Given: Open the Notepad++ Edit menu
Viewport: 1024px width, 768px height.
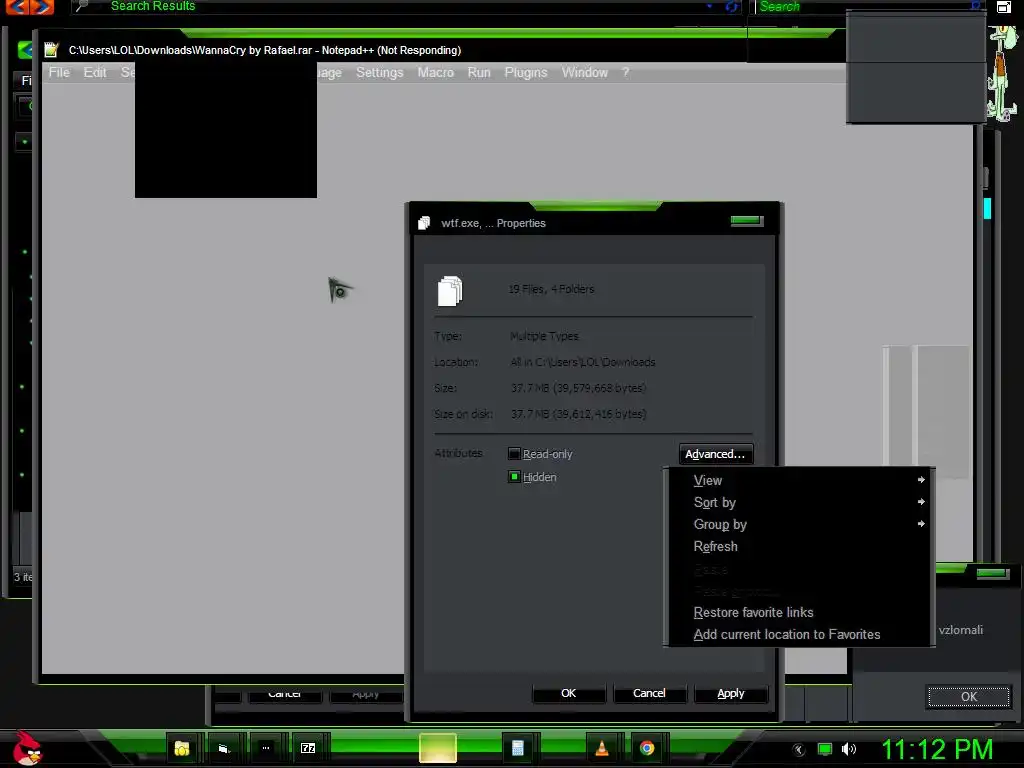Looking at the screenshot, I should tap(95, 72).
